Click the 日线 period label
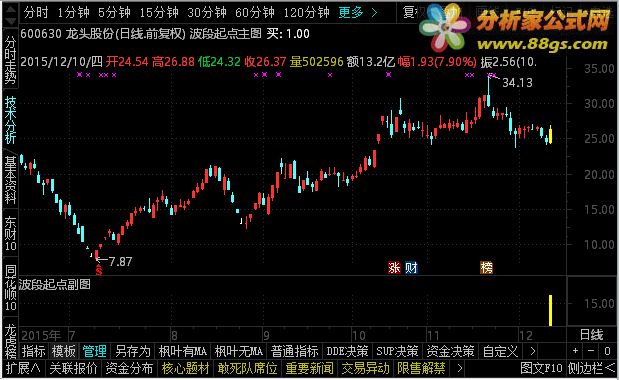 pos(591,335)
